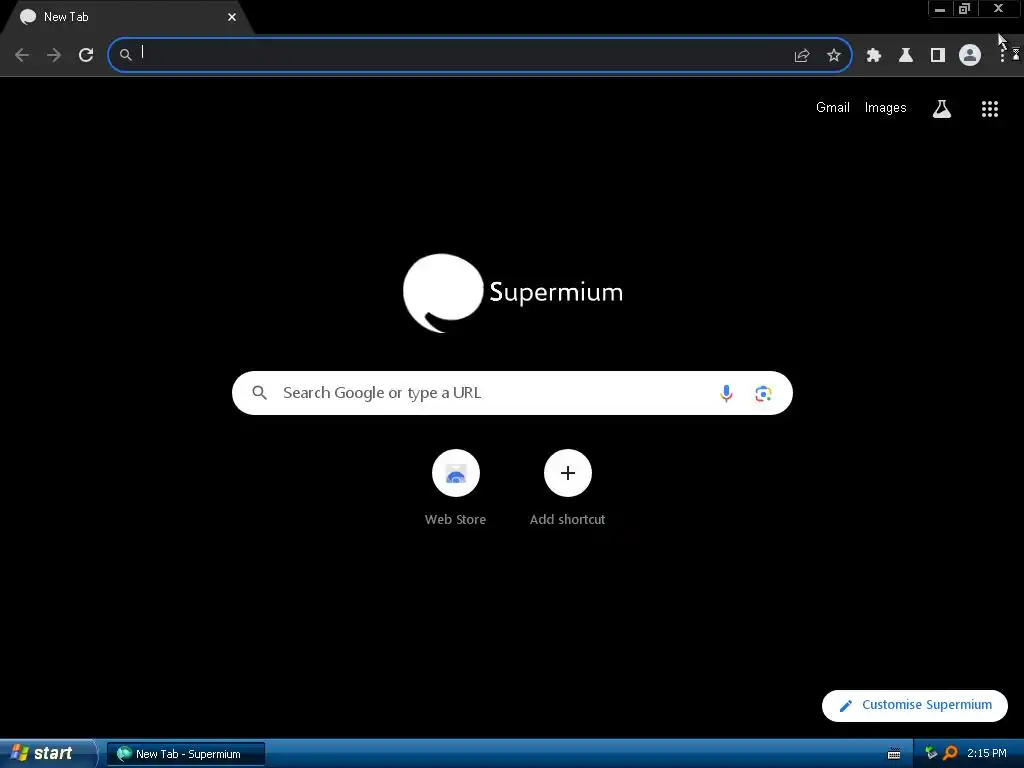Reload the current page
1024x768 pixels.
pyautogui.click(x=86, y=55)
